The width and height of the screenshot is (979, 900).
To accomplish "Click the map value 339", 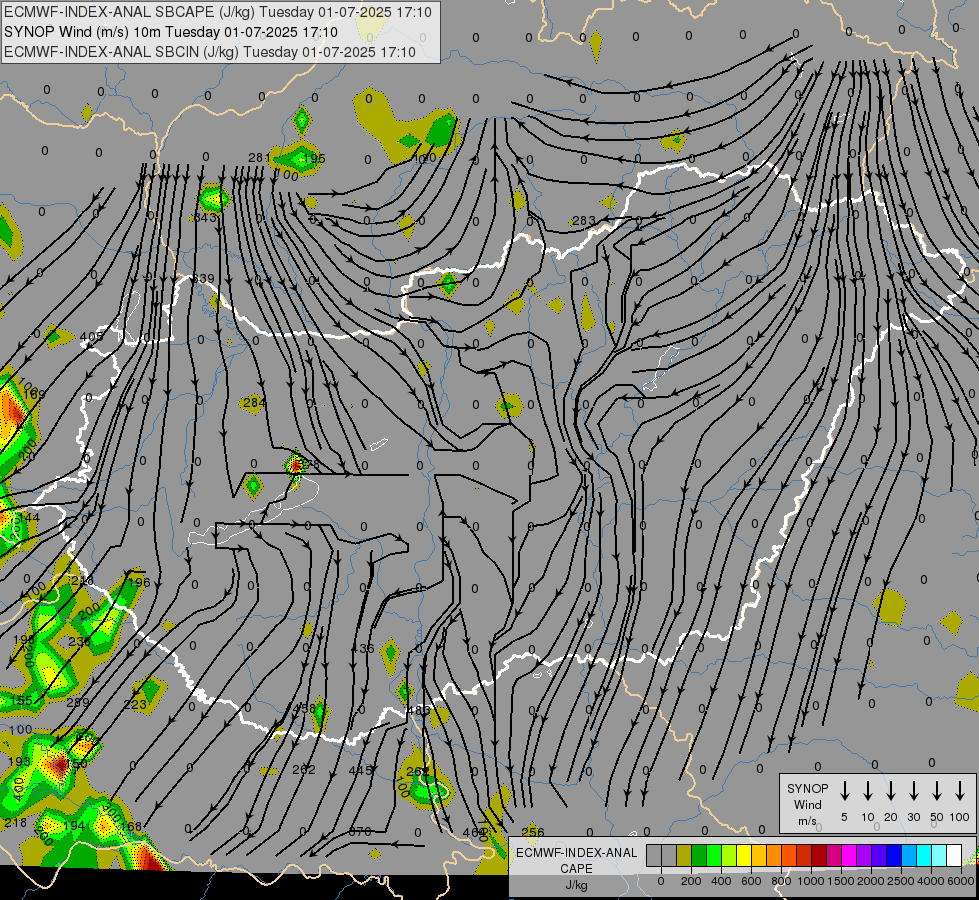I will click(202, 279).
